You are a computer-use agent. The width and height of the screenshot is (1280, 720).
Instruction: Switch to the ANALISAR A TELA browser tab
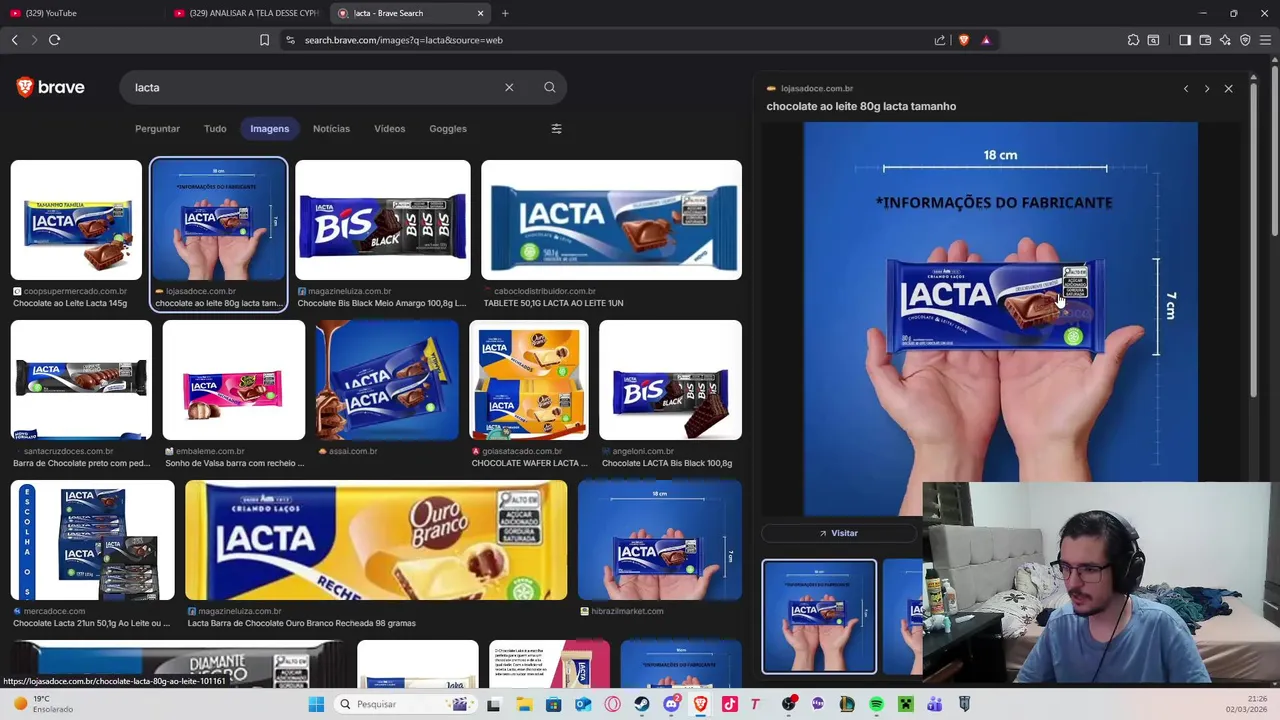click(245, 13)
